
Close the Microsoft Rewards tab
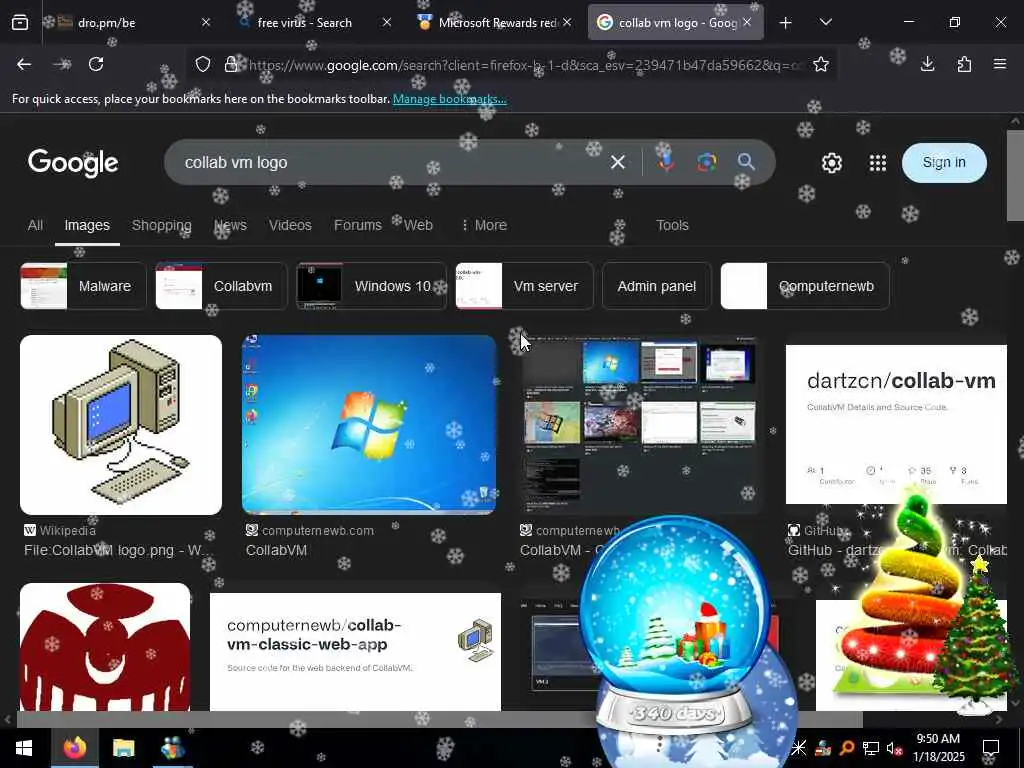click(x=567, y=22)
